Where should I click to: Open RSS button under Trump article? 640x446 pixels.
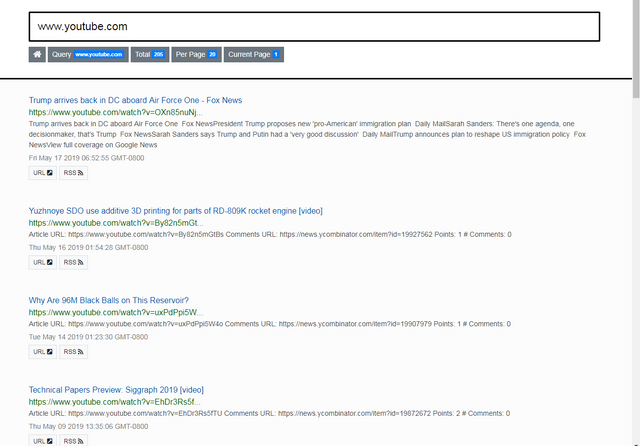tap(73, 173)
